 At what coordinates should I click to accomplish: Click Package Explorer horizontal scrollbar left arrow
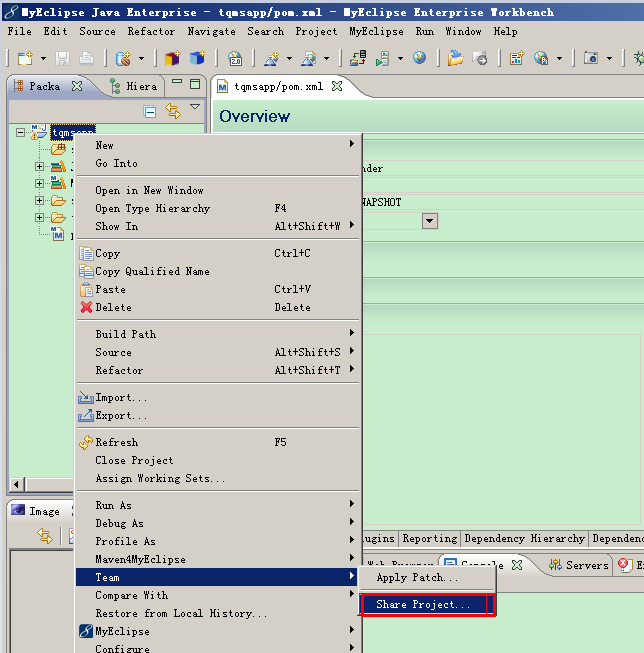(x=17, y=484)
